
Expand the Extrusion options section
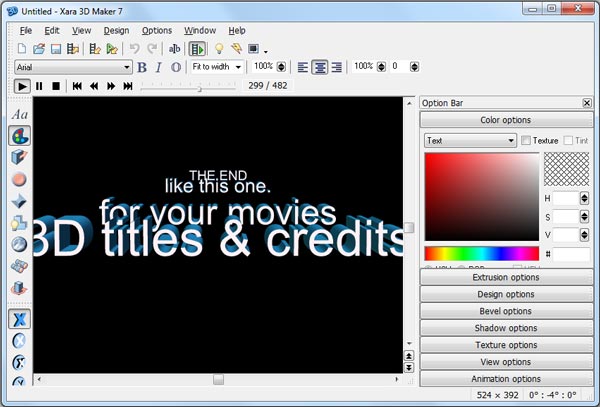[506, 277]
